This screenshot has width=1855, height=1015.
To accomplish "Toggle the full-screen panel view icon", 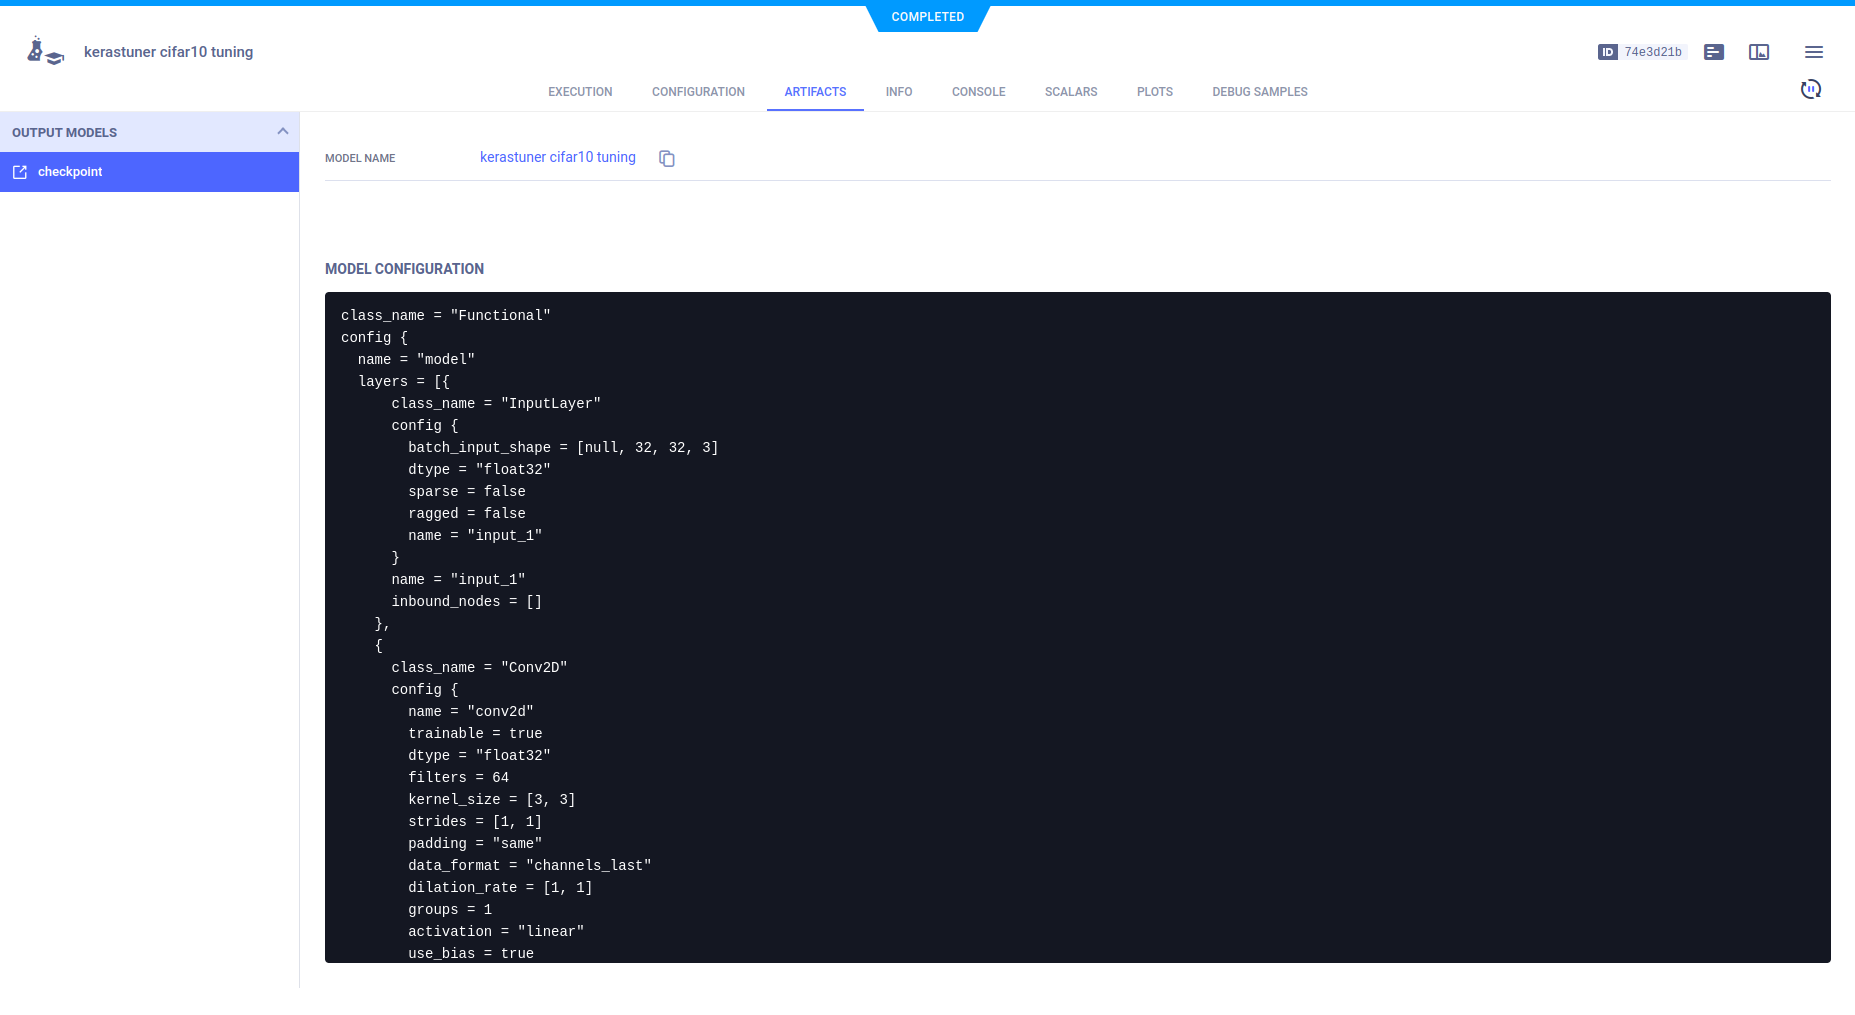I will pyautogui.click(x=1759, y=52).
